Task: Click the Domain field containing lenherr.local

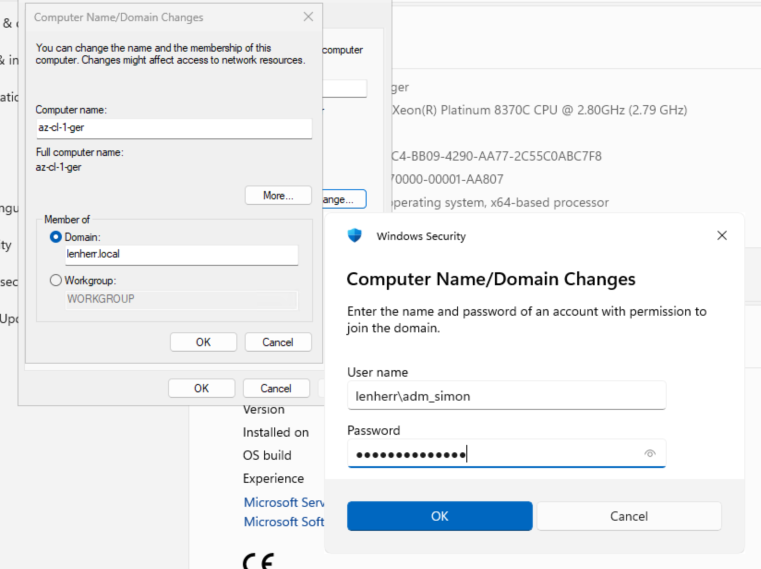Action: [x=181, y=256]
